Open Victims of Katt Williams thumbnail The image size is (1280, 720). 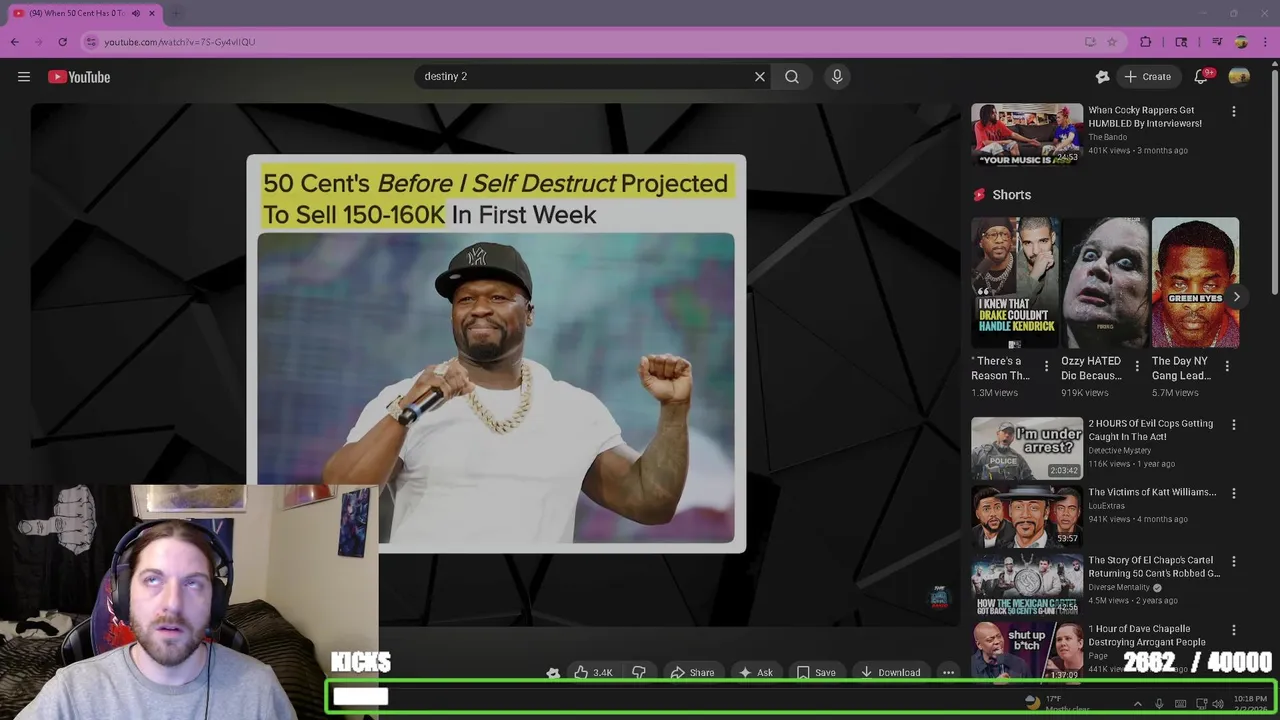[1027, 517]
